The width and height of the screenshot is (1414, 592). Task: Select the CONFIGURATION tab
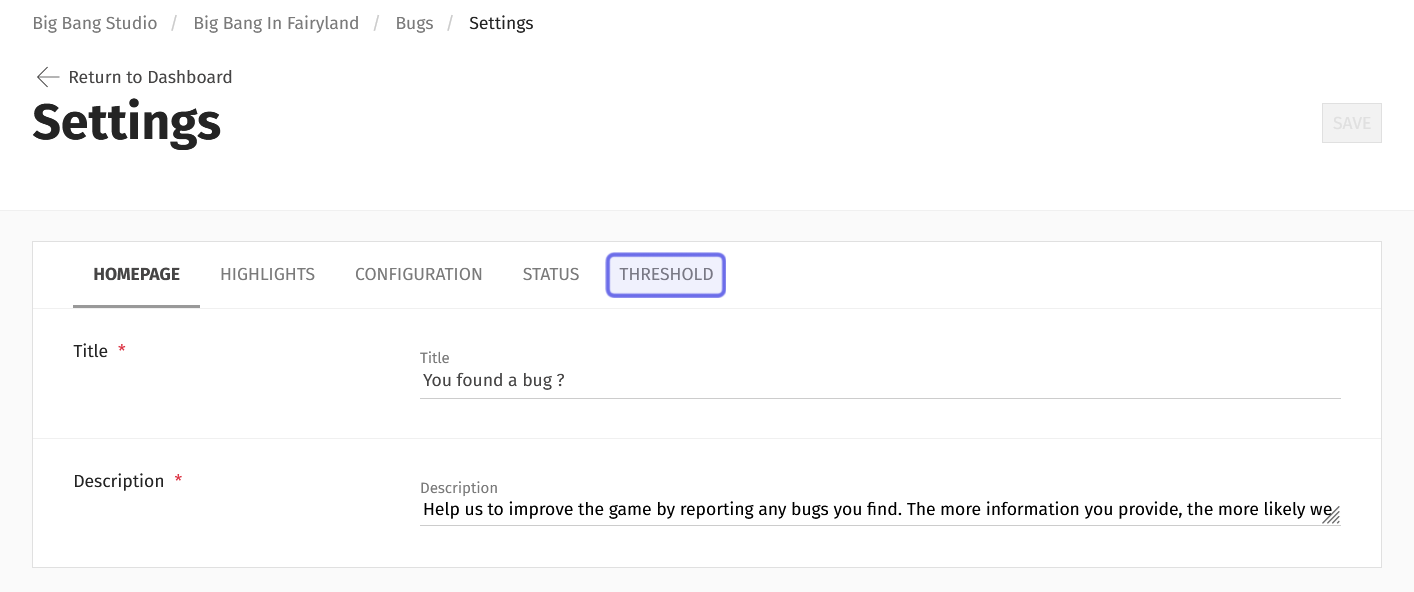click(x=419, y=274)
